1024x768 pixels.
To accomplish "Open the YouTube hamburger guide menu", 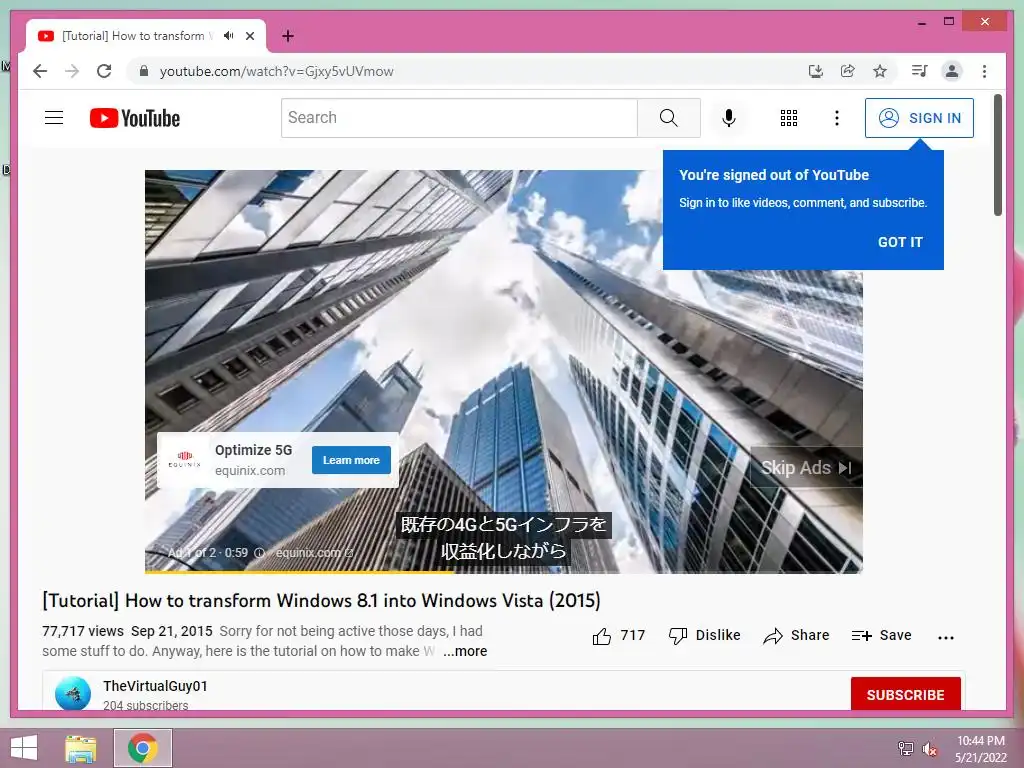I will point(54,118).
